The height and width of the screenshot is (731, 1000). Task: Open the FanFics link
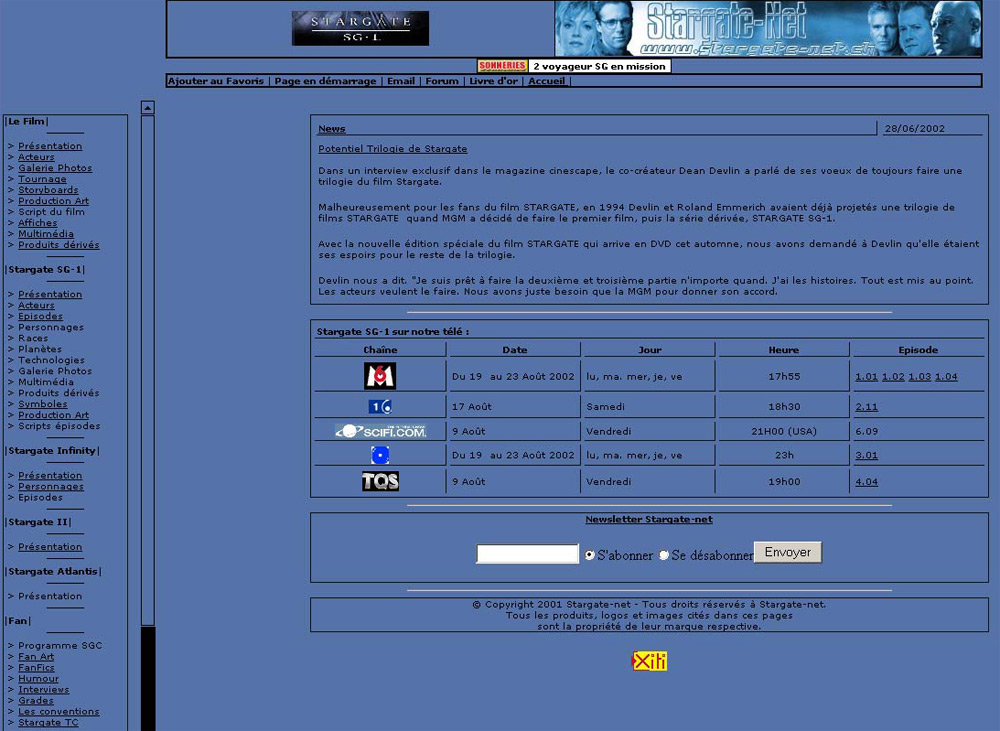coord(36,667)
